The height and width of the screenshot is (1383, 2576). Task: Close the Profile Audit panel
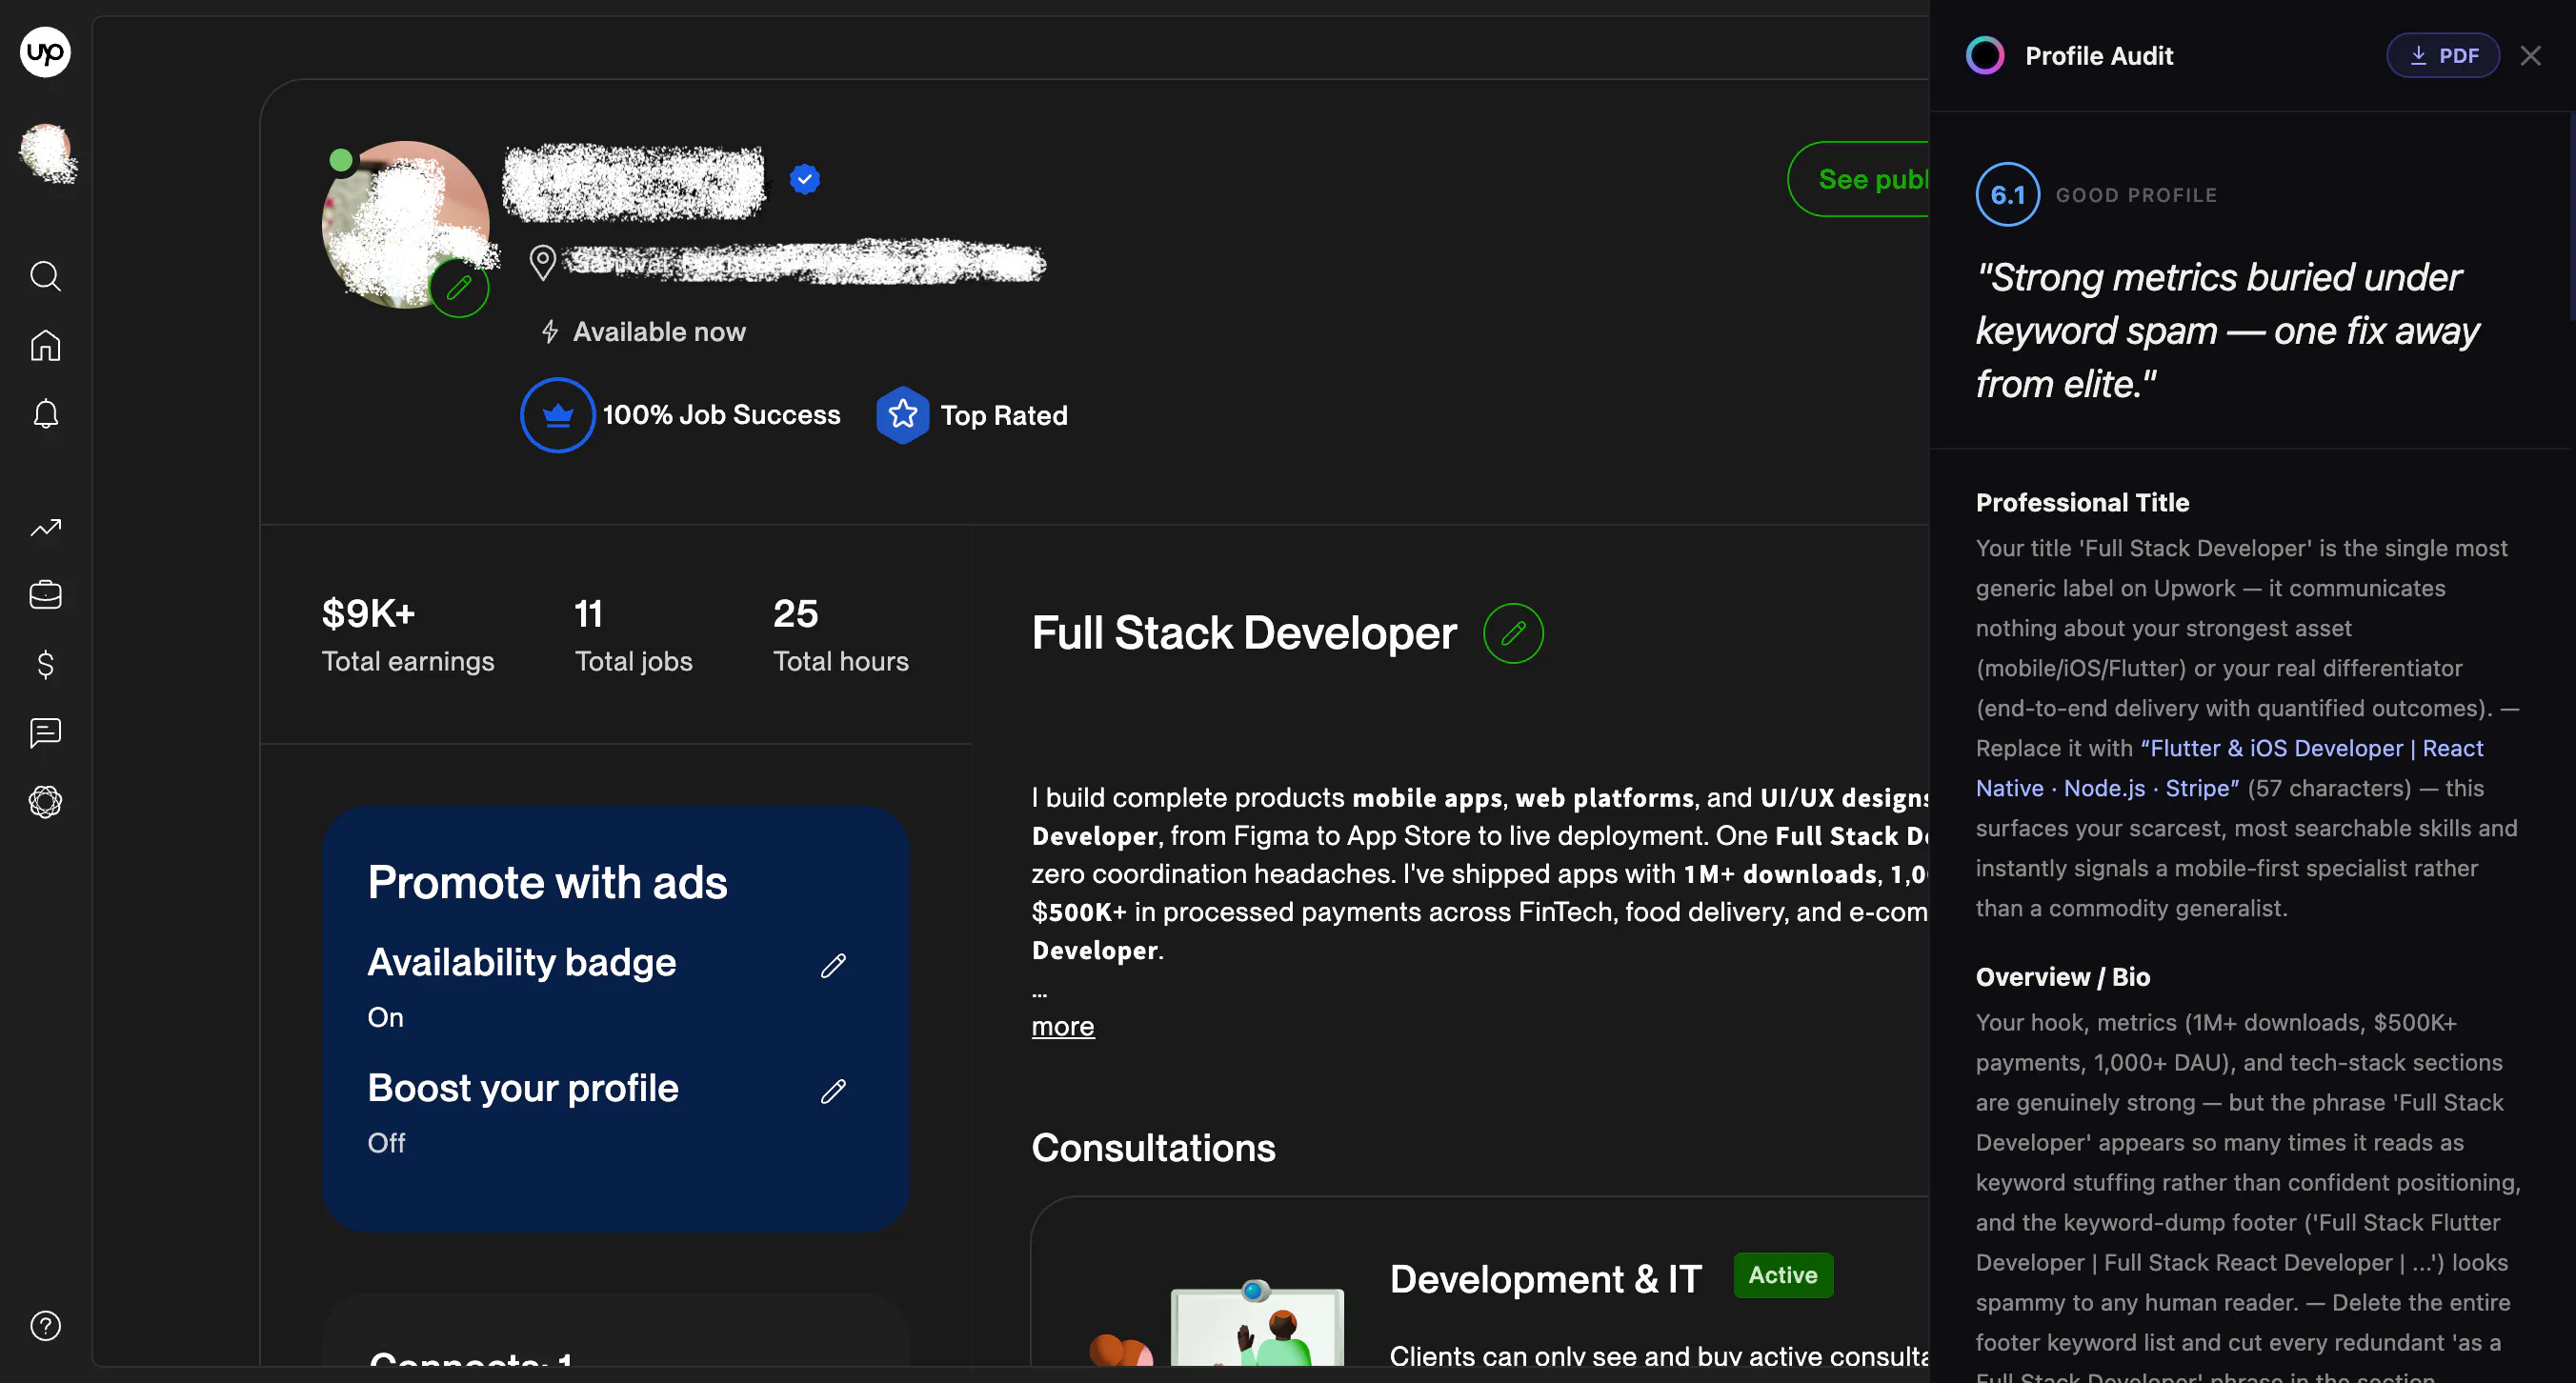pyautogui.click(x=2531, y=56)
